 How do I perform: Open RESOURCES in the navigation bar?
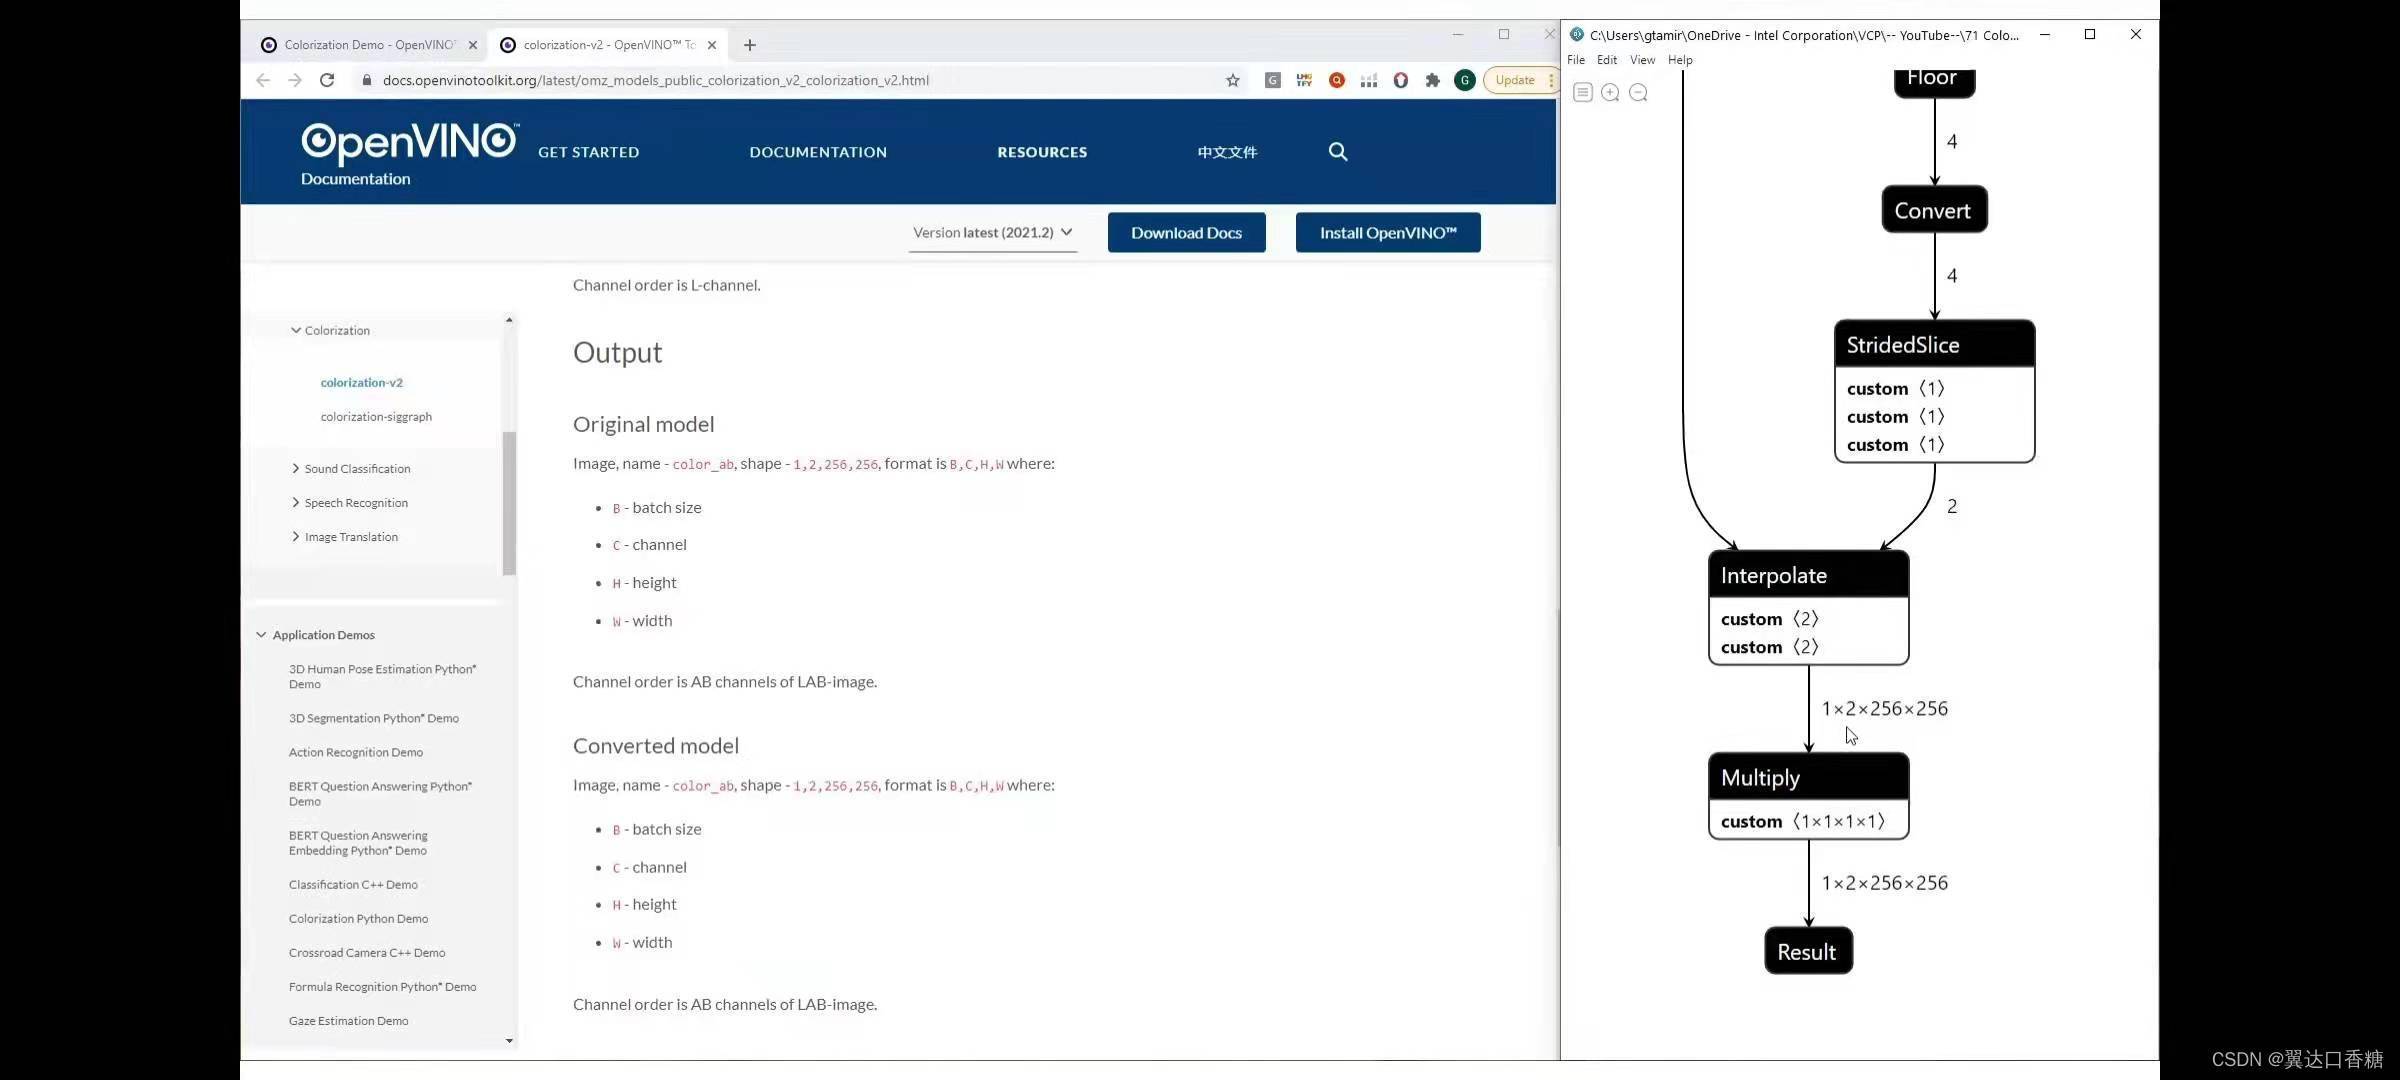1042,152
